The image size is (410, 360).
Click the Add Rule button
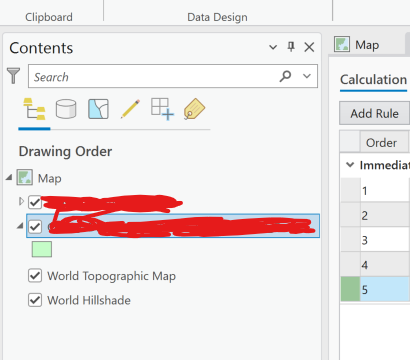[374, 113]
